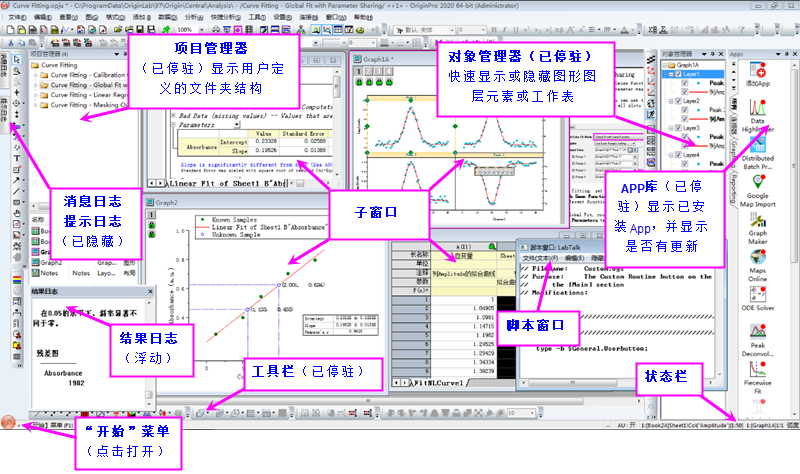Open the 工具 (Tools) menu
The width and height of the screenshot is (800, 474).
click(257, 17)
